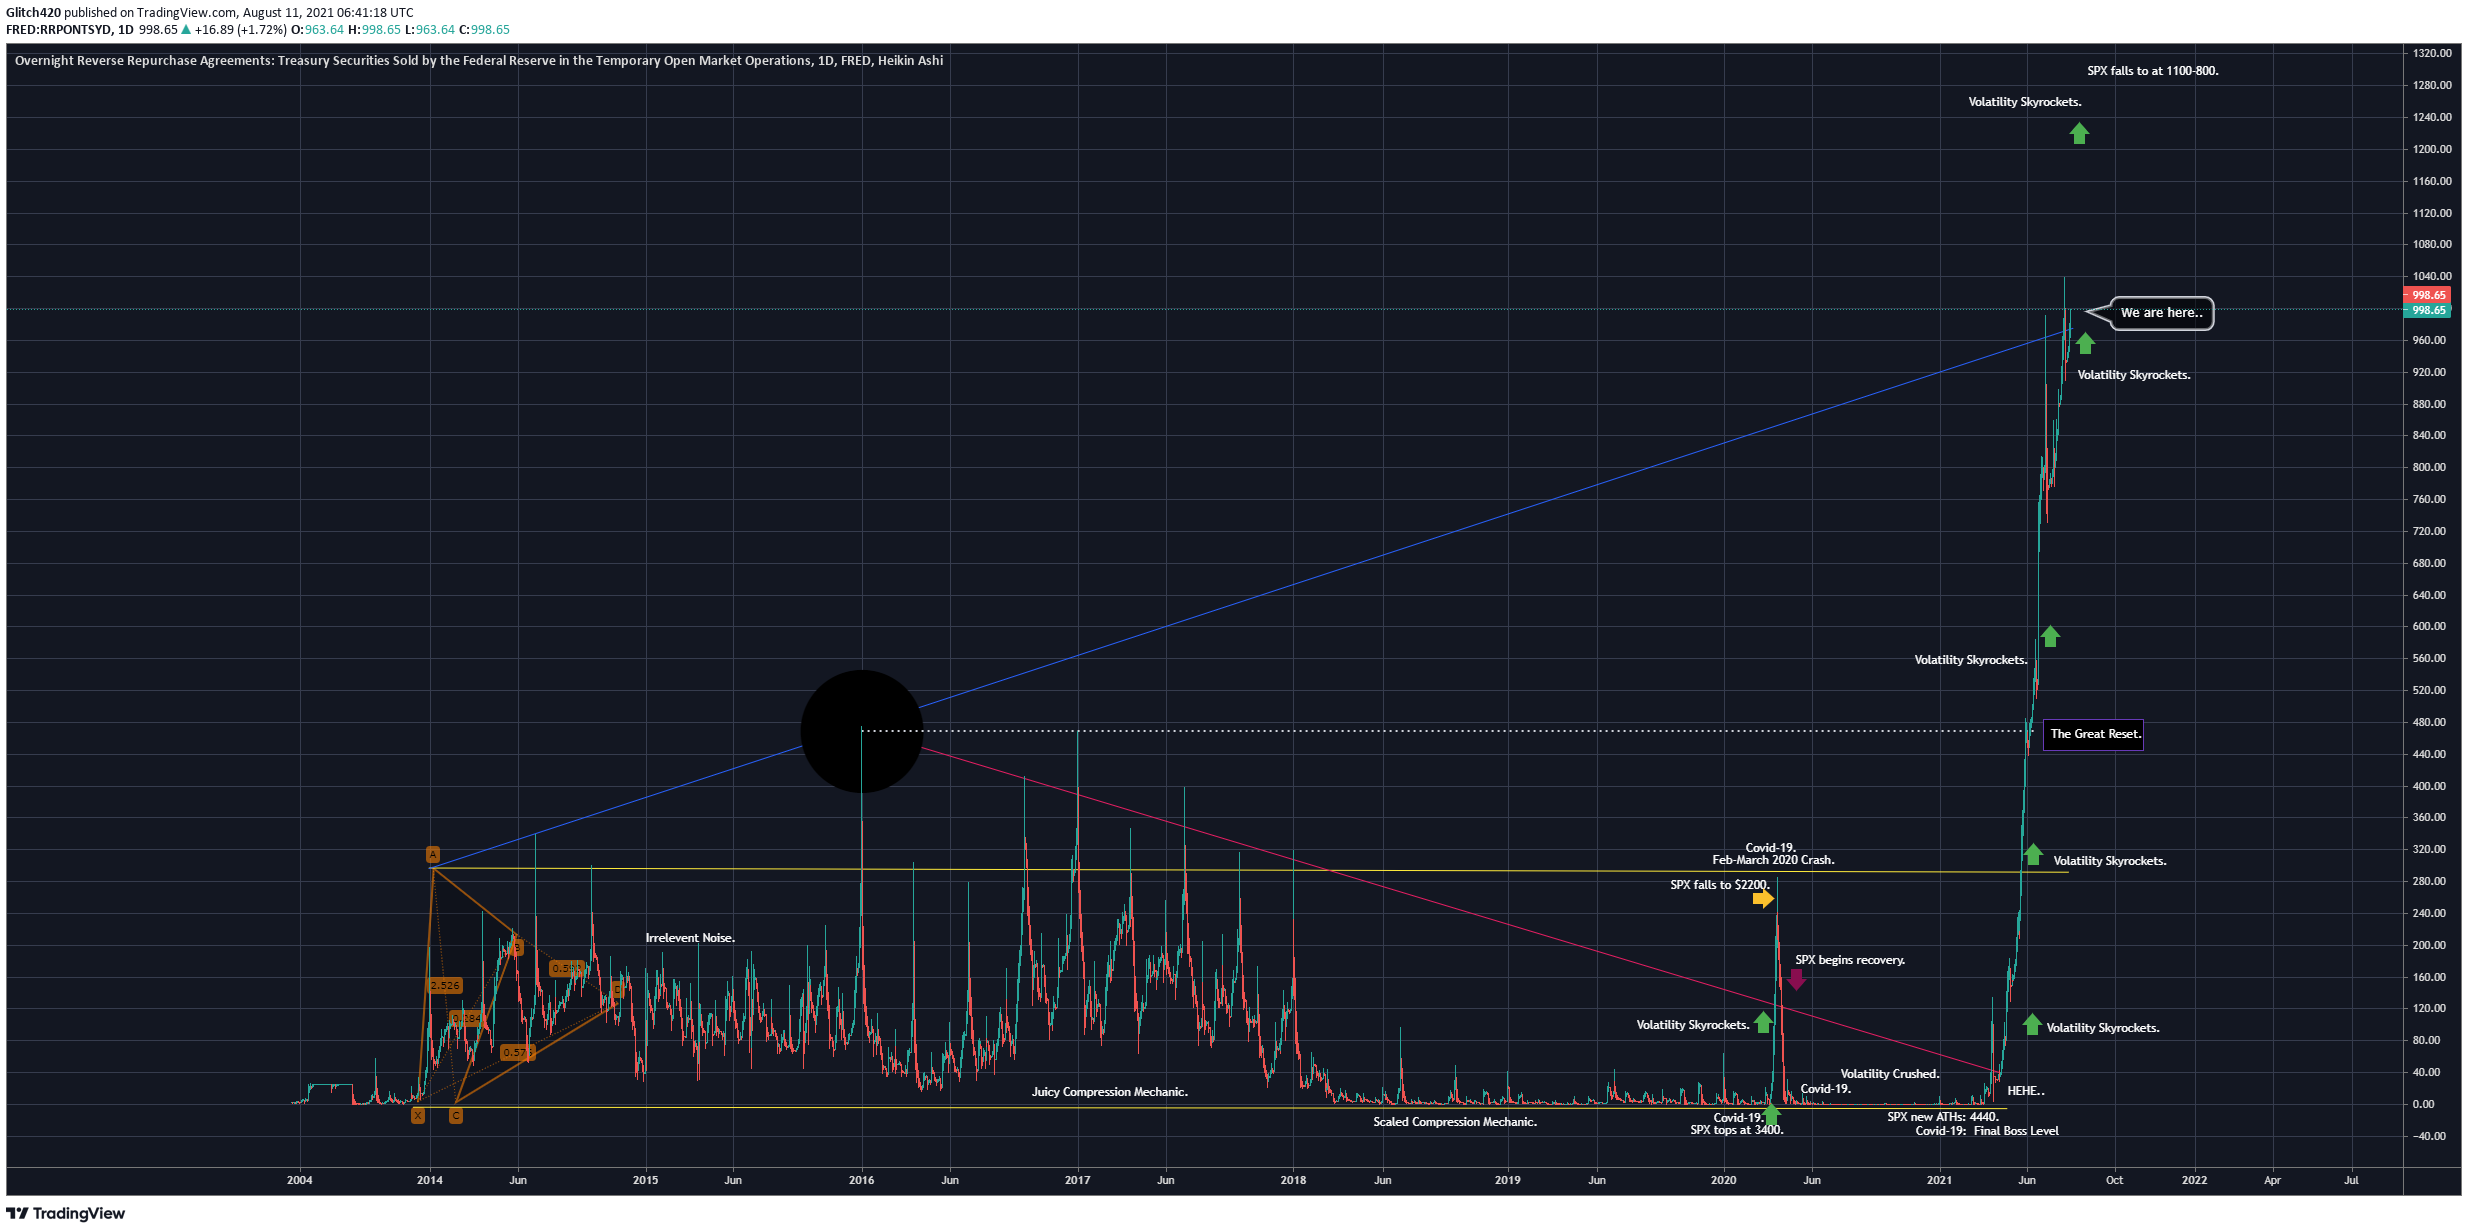
Task: Click the −40.00 value on price axis
Action: (x=2429, y=1136)
